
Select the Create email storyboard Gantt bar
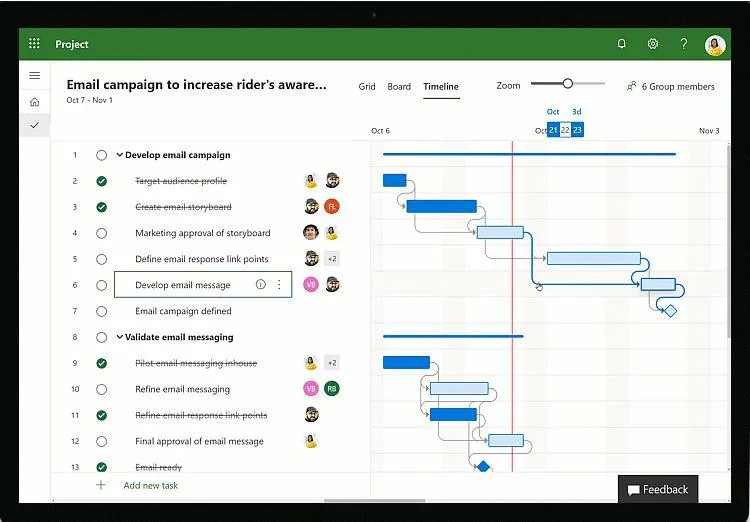coord(441,206)
